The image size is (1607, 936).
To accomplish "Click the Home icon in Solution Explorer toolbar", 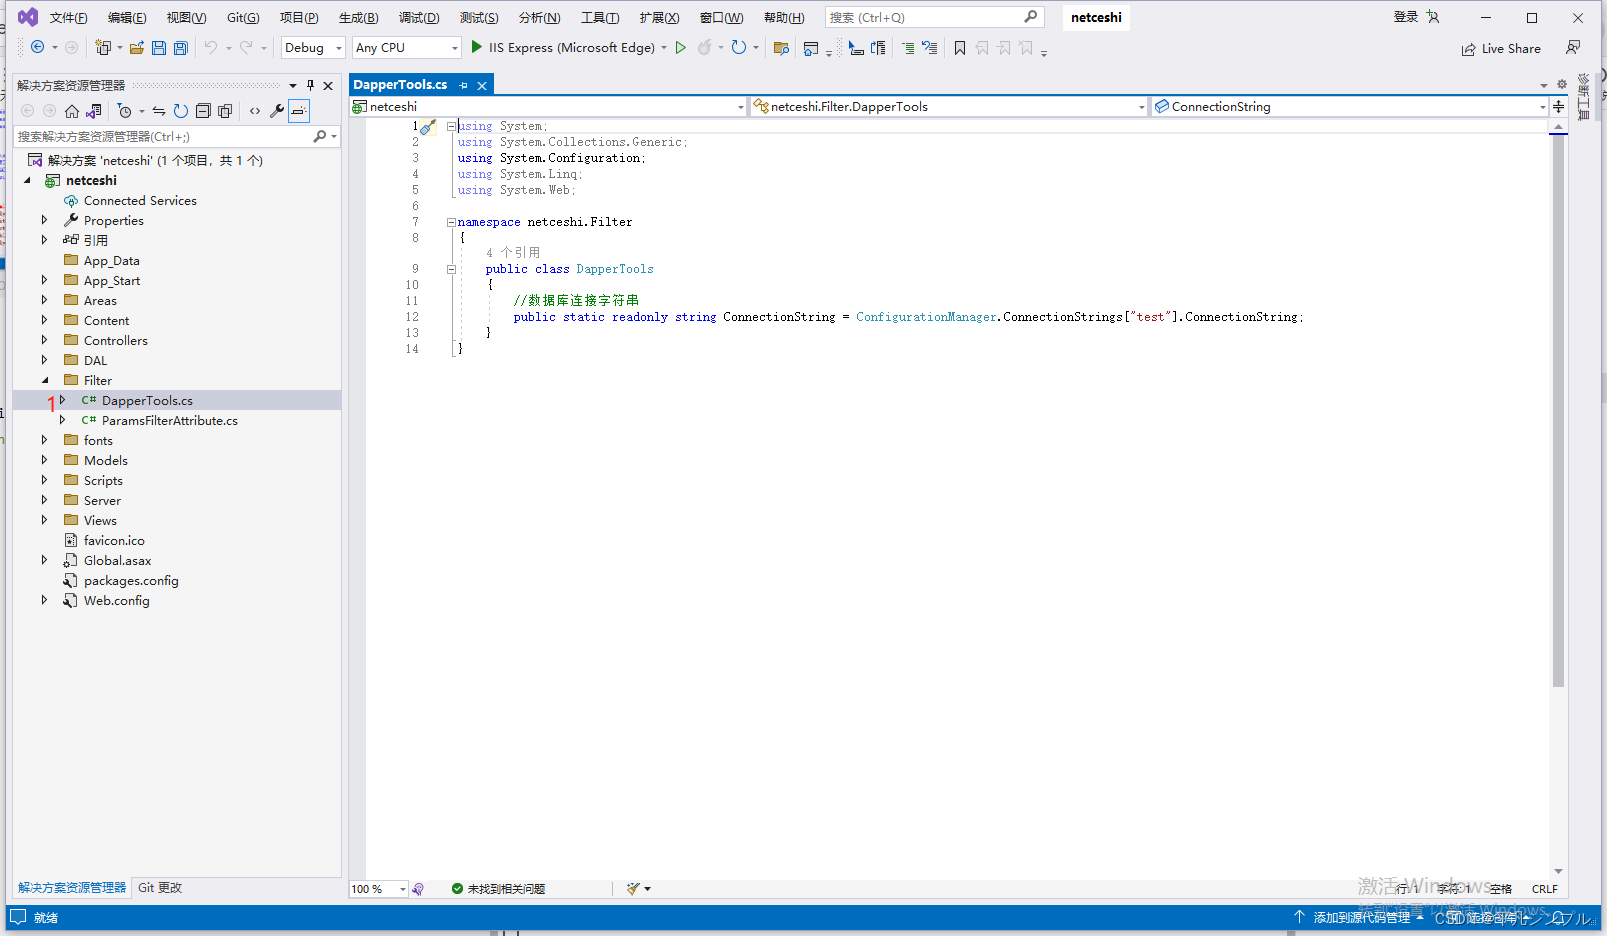I will (x=70, y=110).
